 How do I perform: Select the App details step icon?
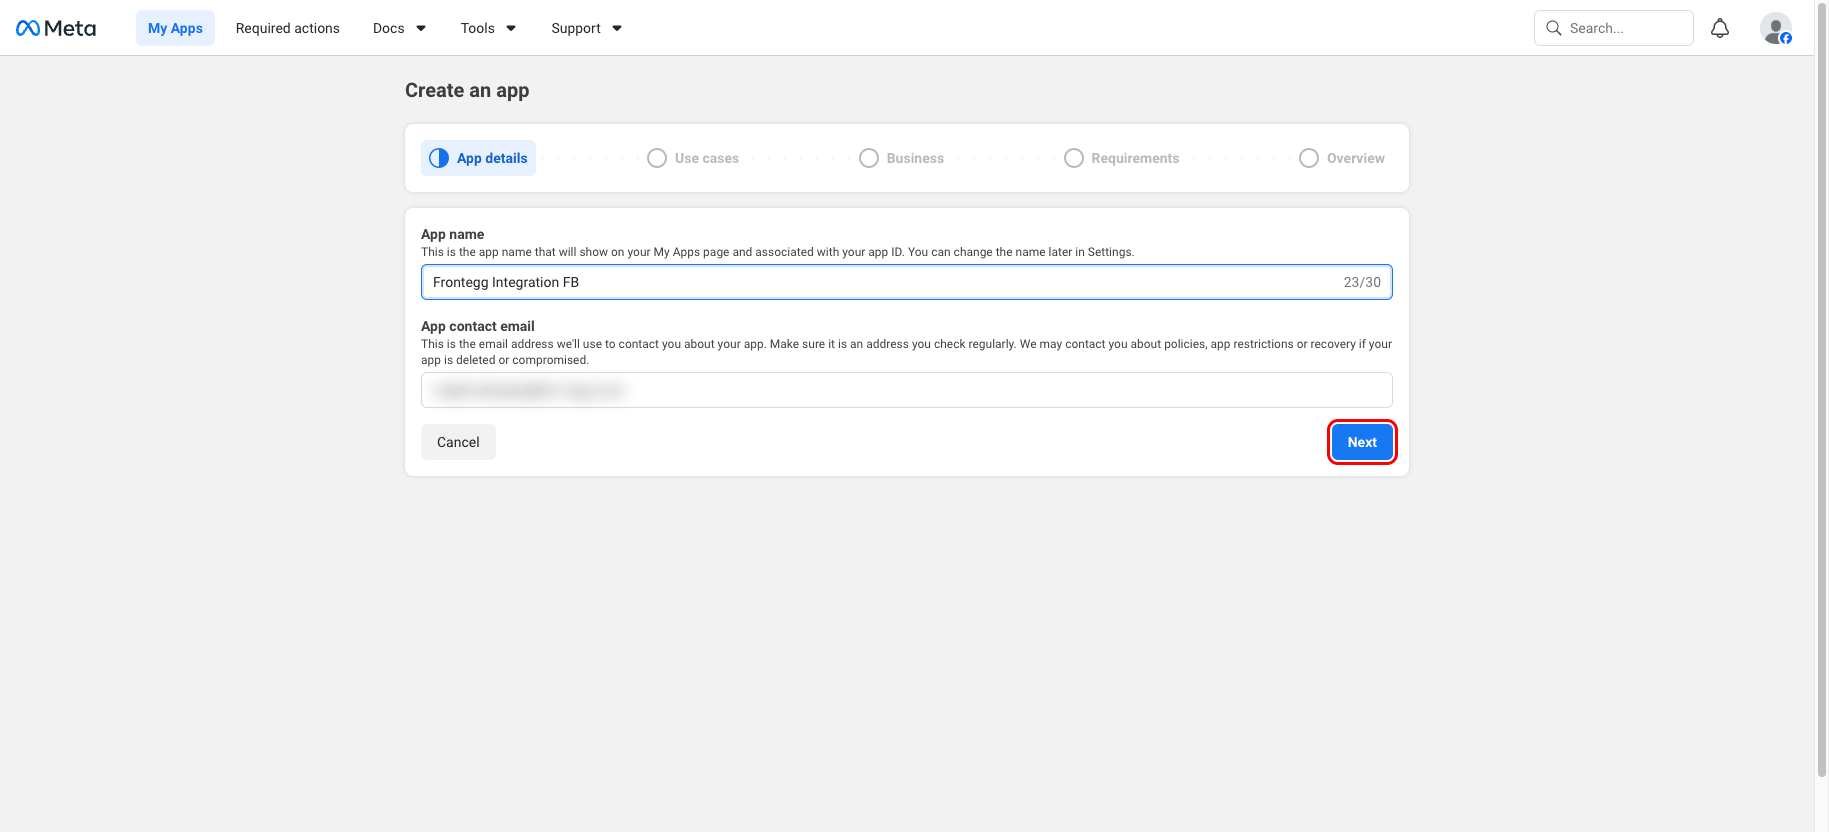click(439, 158)
